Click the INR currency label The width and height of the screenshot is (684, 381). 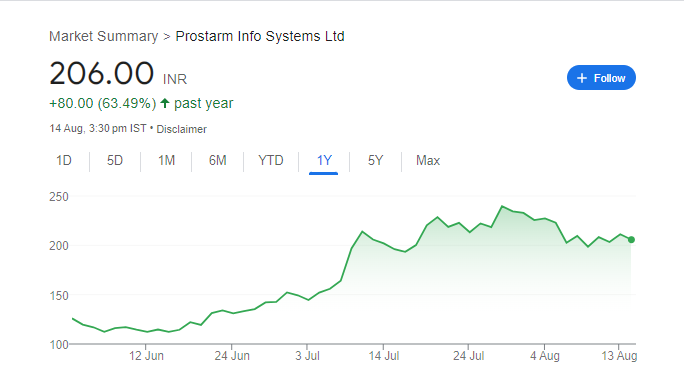tap(174, 79)
